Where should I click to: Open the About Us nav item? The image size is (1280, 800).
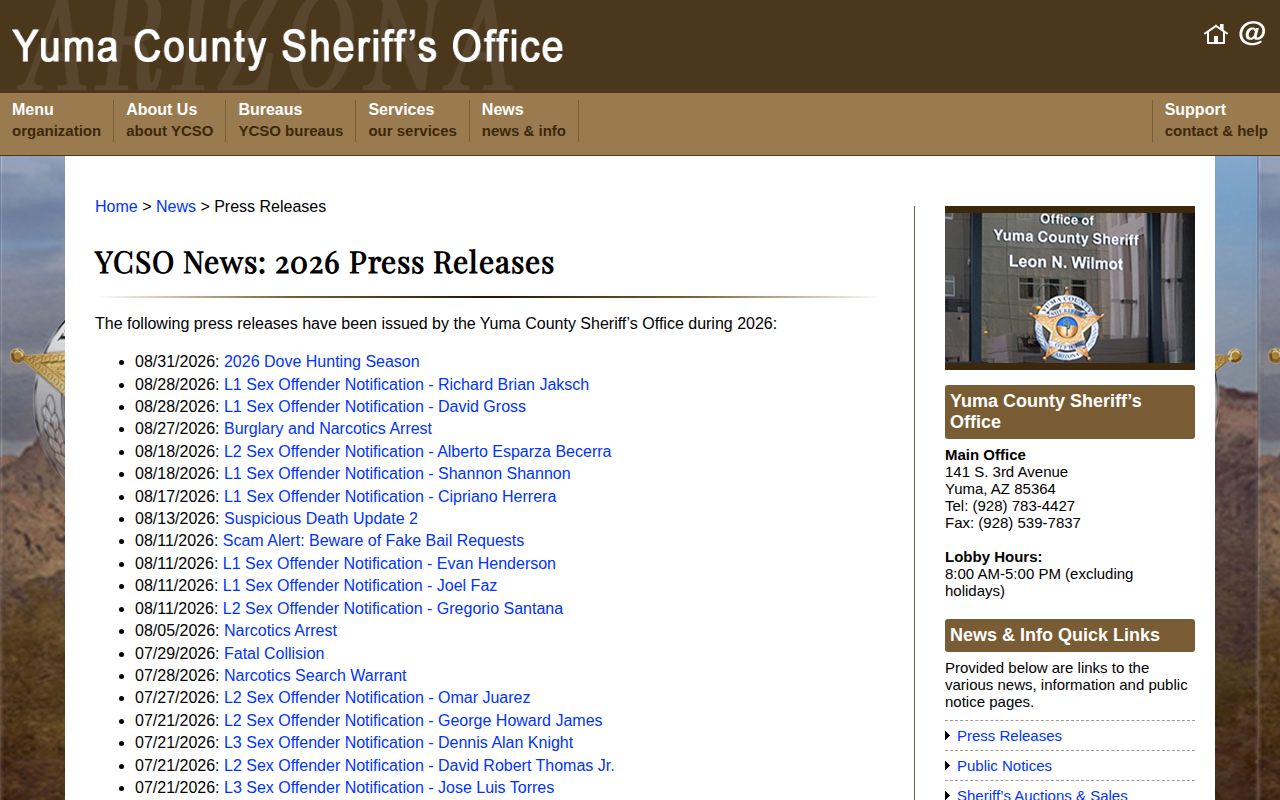coord(169,120)
